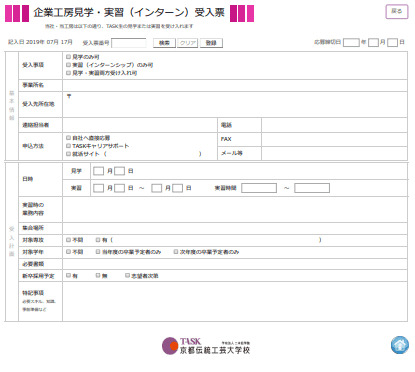Check the 自社へ直接応募 checkbox

pos(68,138)
